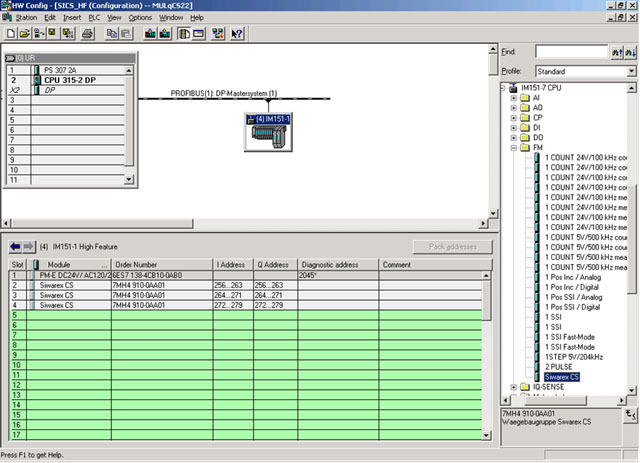640x463 pixels.
Task: Go to previous module using left arrow
Action: 16,246
